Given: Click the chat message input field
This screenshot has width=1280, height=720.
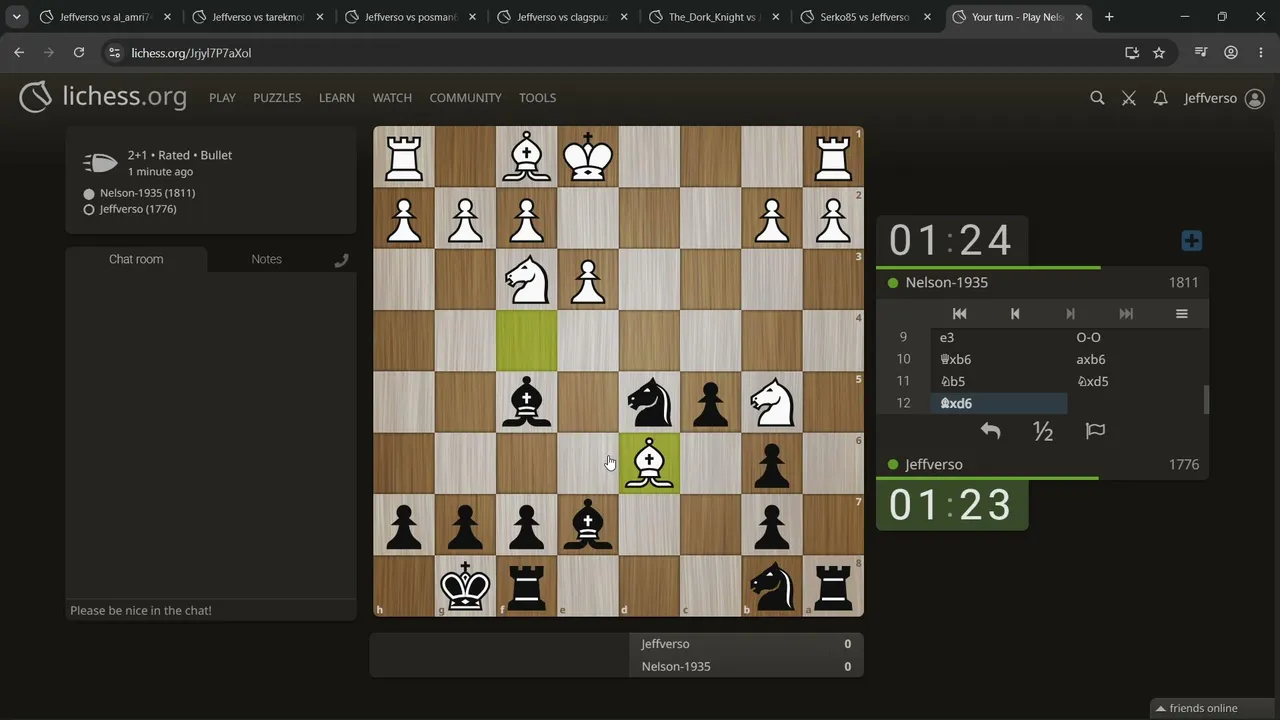Looking at the screenshot, I should coord(210,610).
